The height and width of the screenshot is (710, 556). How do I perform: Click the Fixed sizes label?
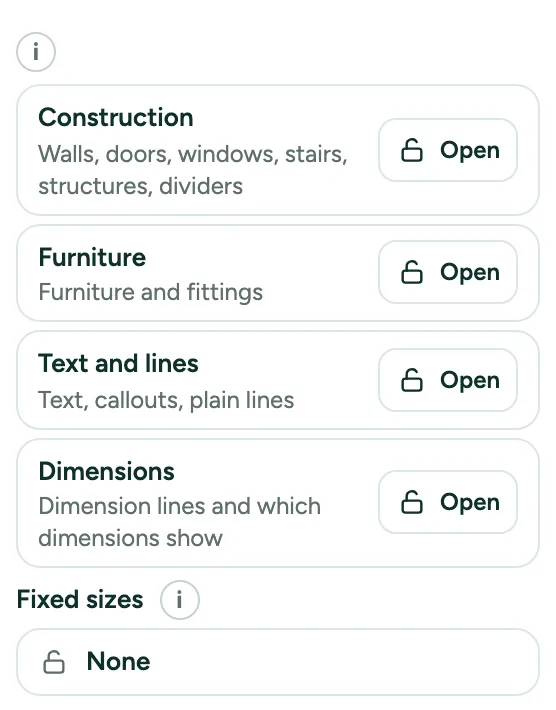[80, 600]
